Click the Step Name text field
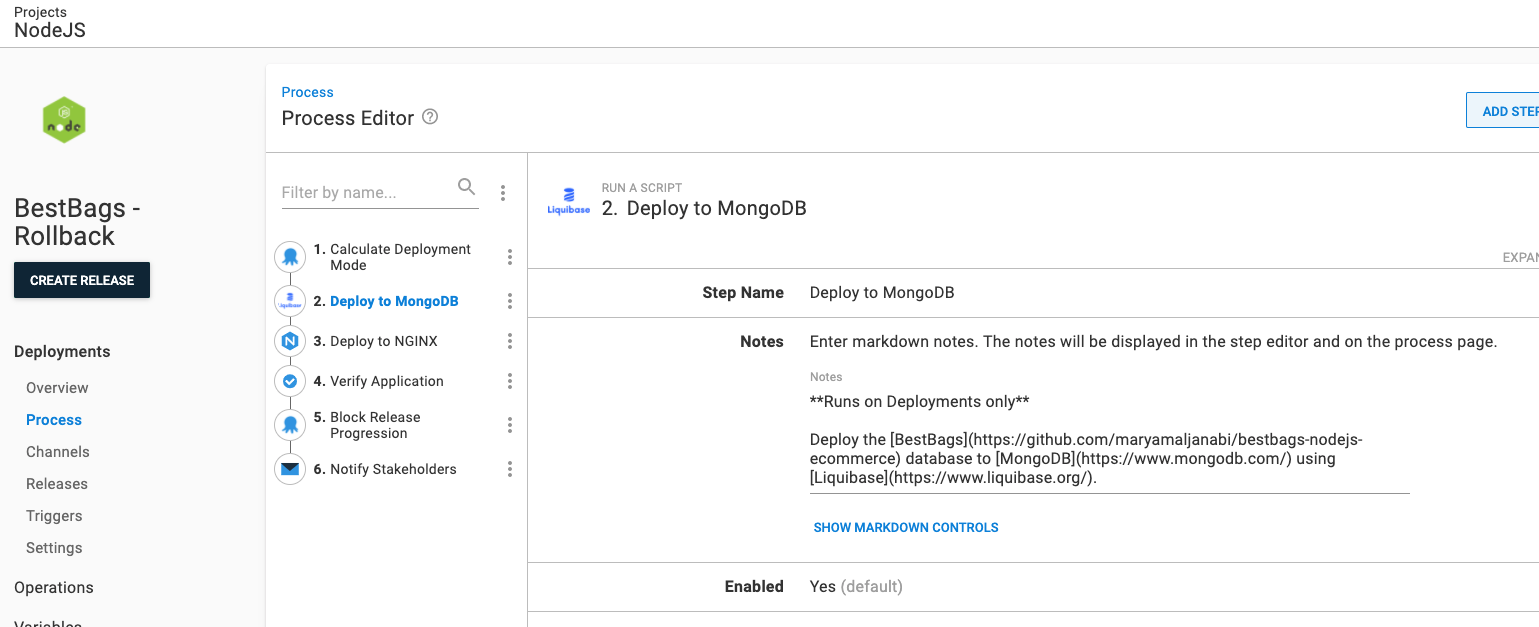The width and height of the screenshot is (1539, 627). click(x=1100, y=293)
